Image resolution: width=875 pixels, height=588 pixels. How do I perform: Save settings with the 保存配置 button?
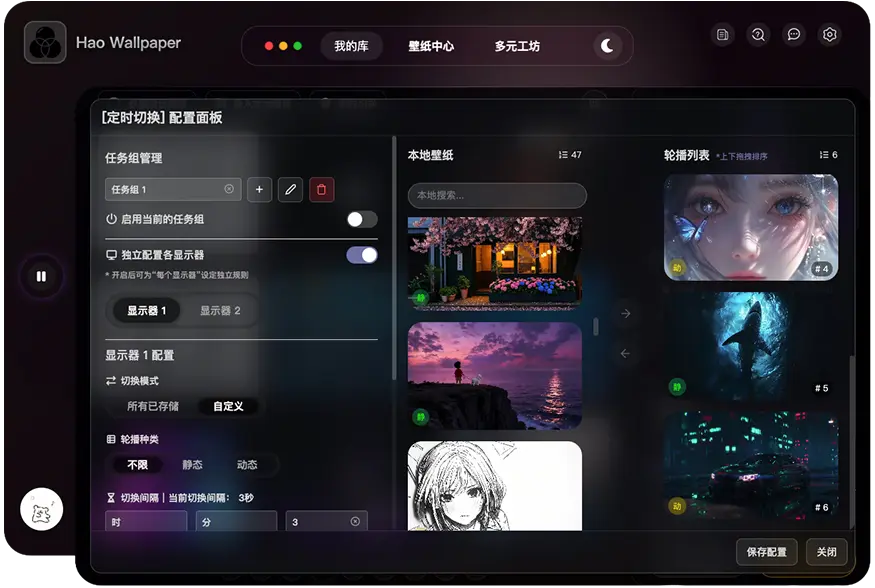click(765, 552)
